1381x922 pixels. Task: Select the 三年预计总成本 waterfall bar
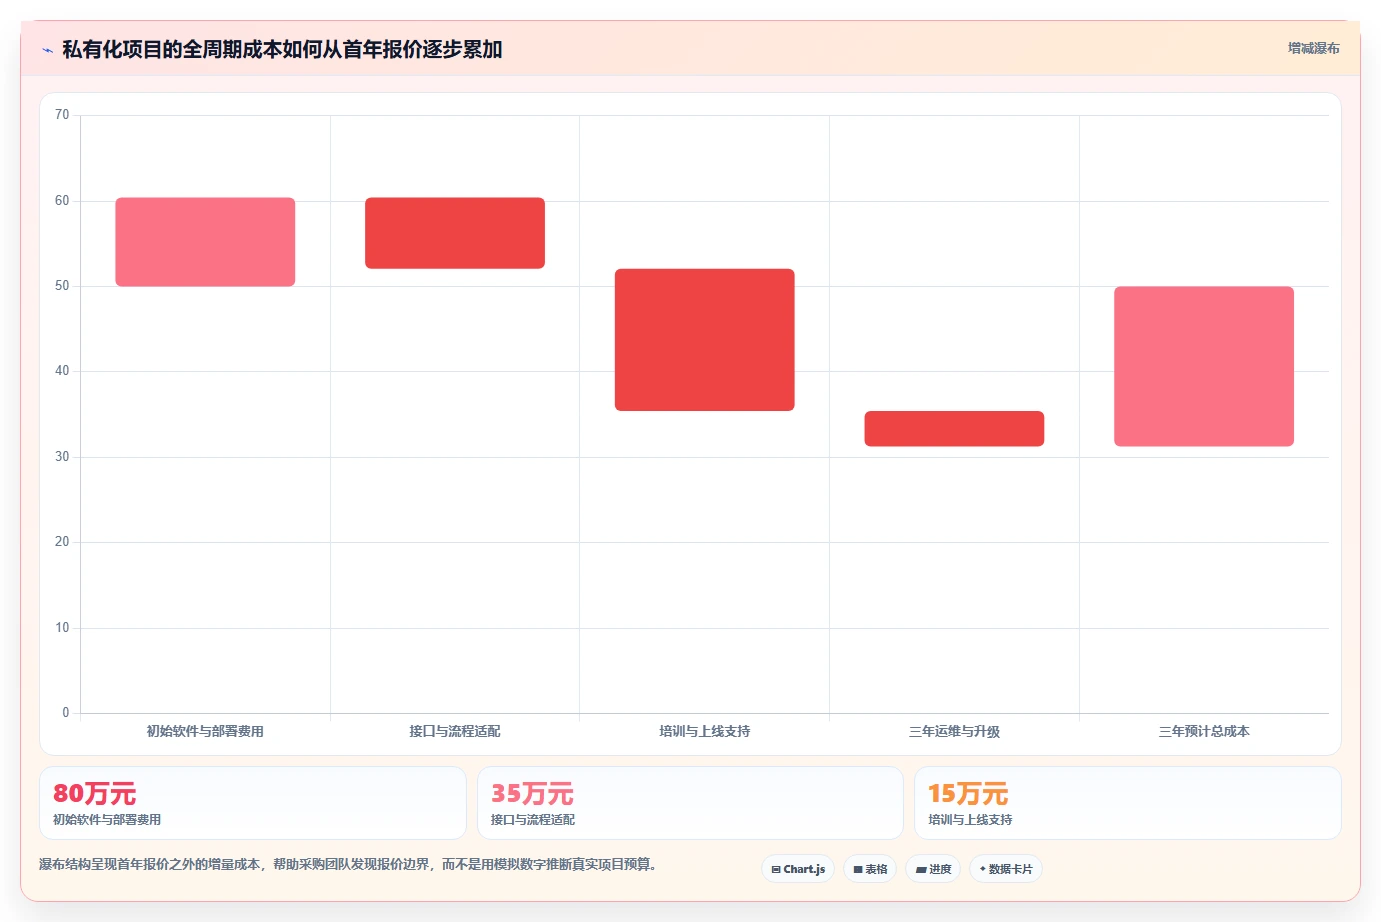[x=1204, y=366]
